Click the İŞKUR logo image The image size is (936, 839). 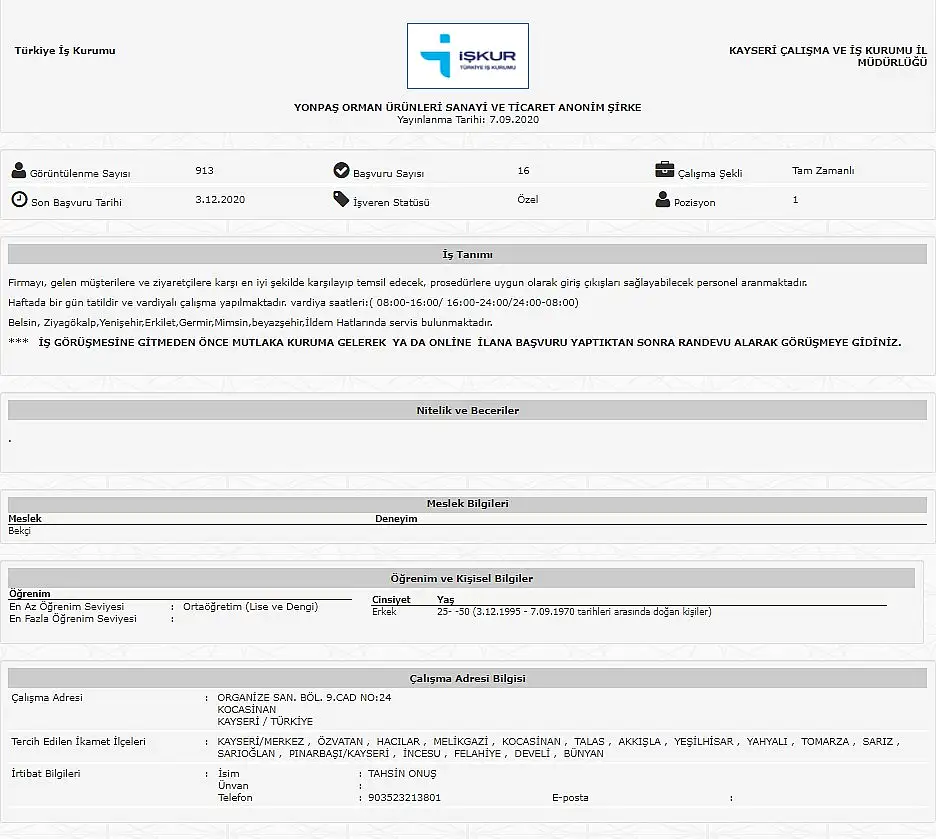click(467, 56)
